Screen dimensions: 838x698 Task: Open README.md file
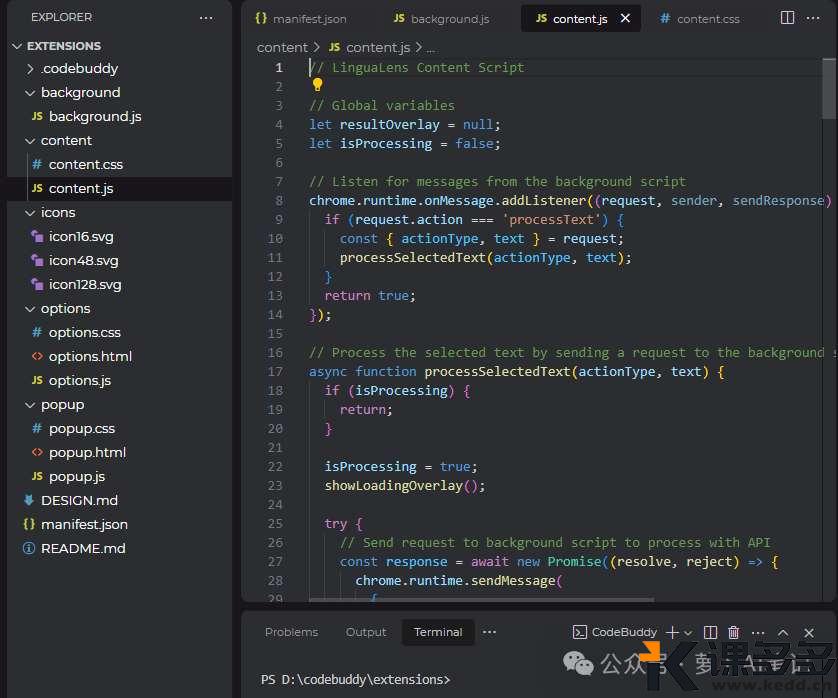[83, 549]
